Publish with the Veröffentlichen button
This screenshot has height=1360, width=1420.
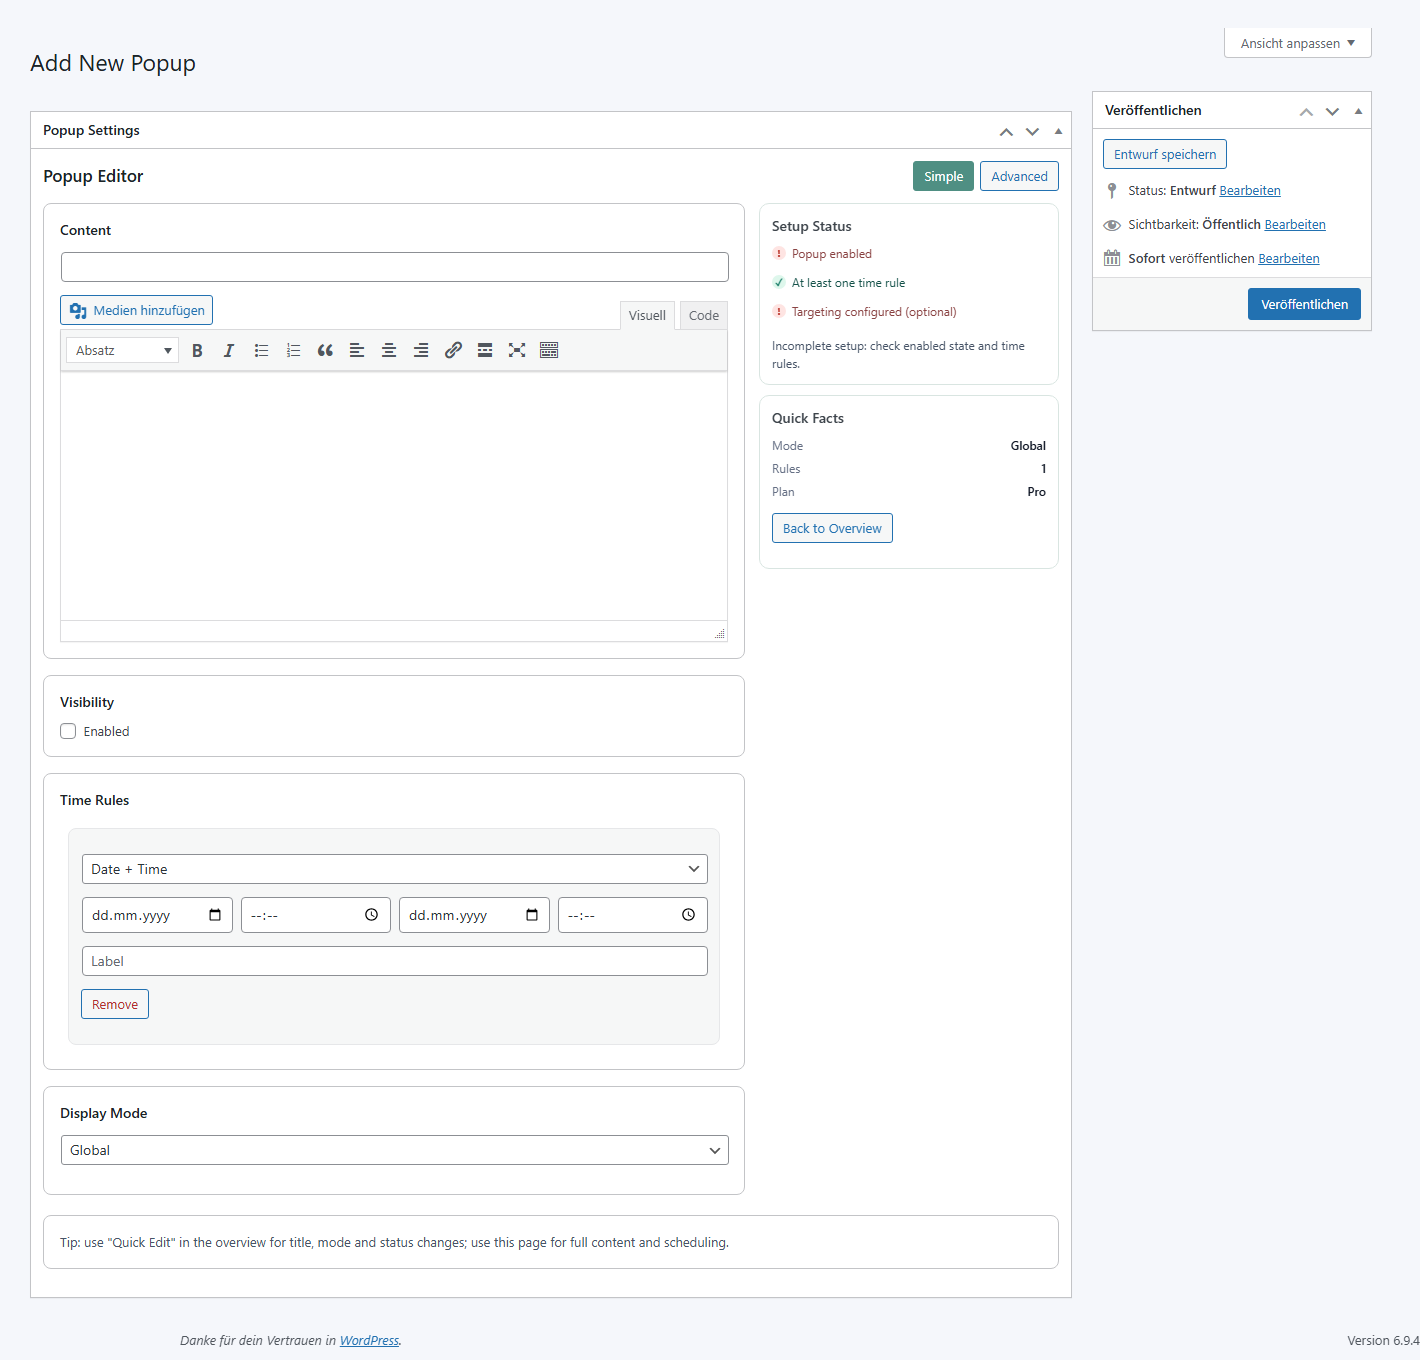(1304, 304)
